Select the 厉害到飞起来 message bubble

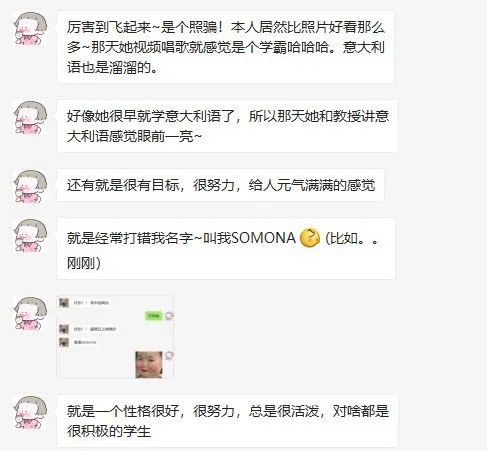225,47
